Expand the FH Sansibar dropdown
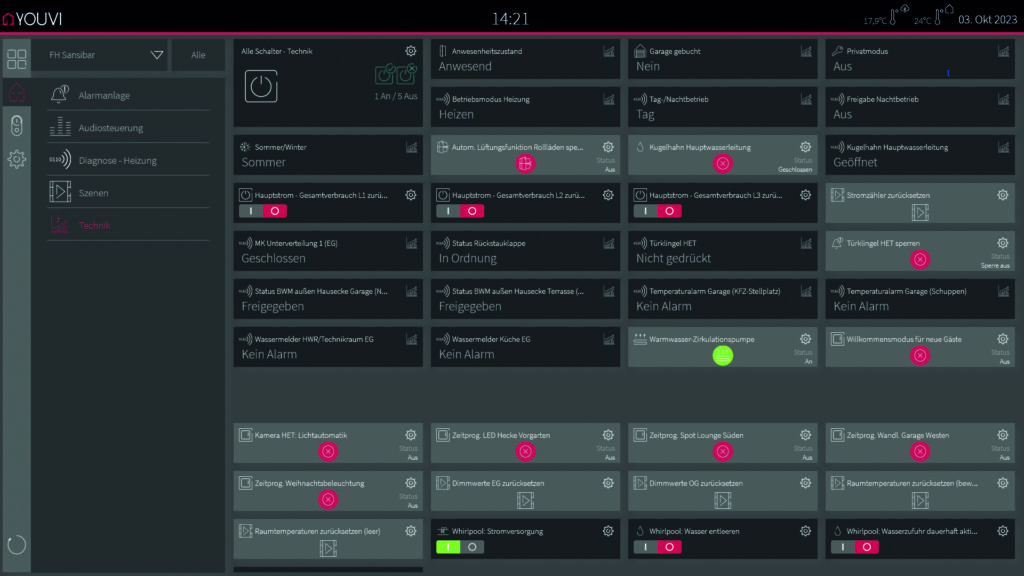This screenshot has width=1024, height=576. [157, 55]
